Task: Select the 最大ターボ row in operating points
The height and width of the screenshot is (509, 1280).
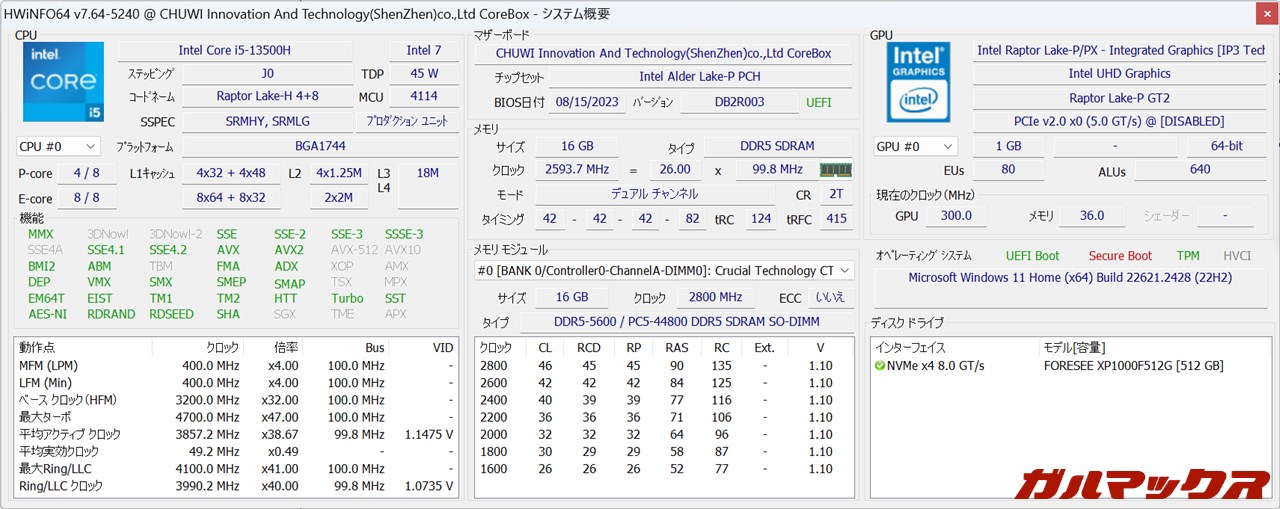Action: click(x=236, y=417)
